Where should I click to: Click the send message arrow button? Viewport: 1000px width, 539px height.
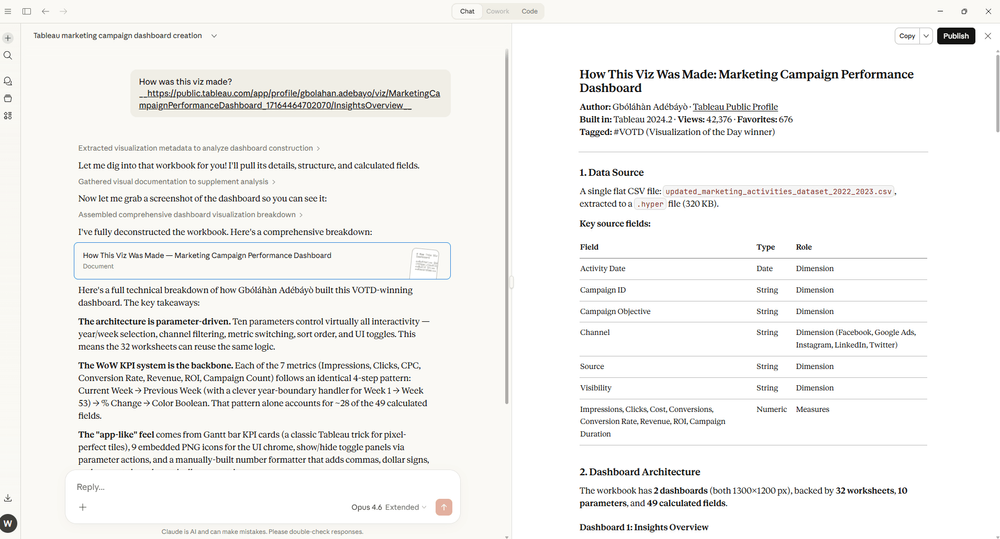click(x=444, y=507)
